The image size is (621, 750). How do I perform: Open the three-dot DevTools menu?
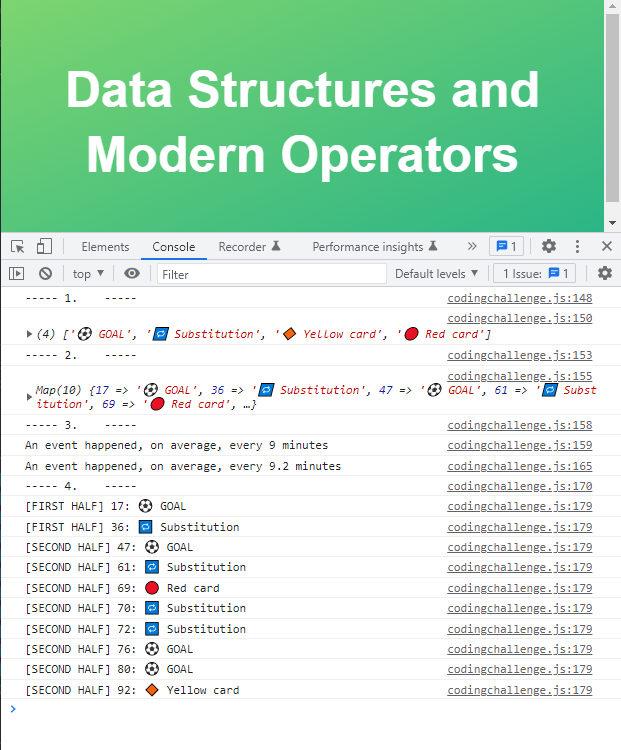coord(577,246)
